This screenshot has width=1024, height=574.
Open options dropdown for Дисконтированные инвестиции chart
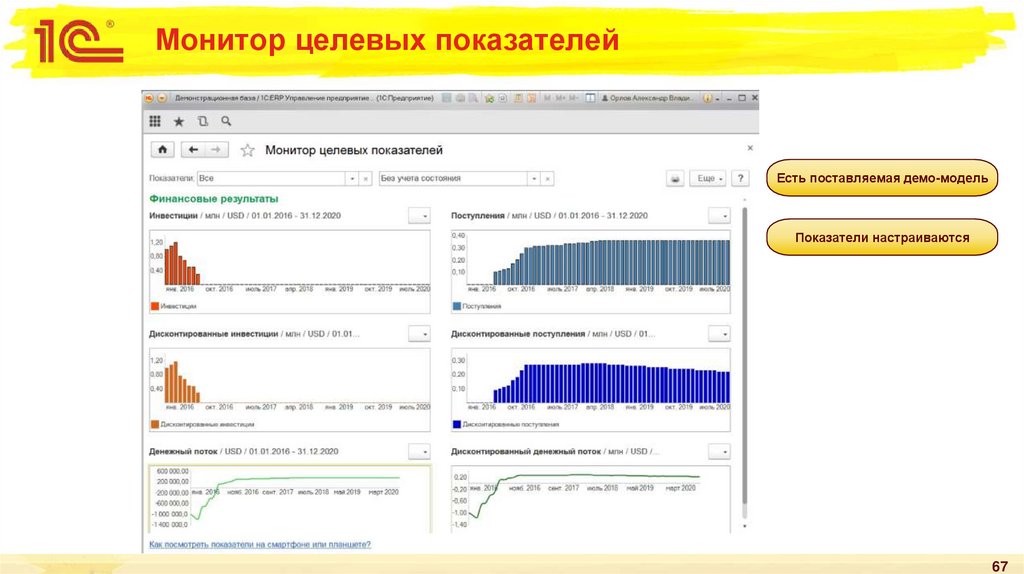point(419,334)
